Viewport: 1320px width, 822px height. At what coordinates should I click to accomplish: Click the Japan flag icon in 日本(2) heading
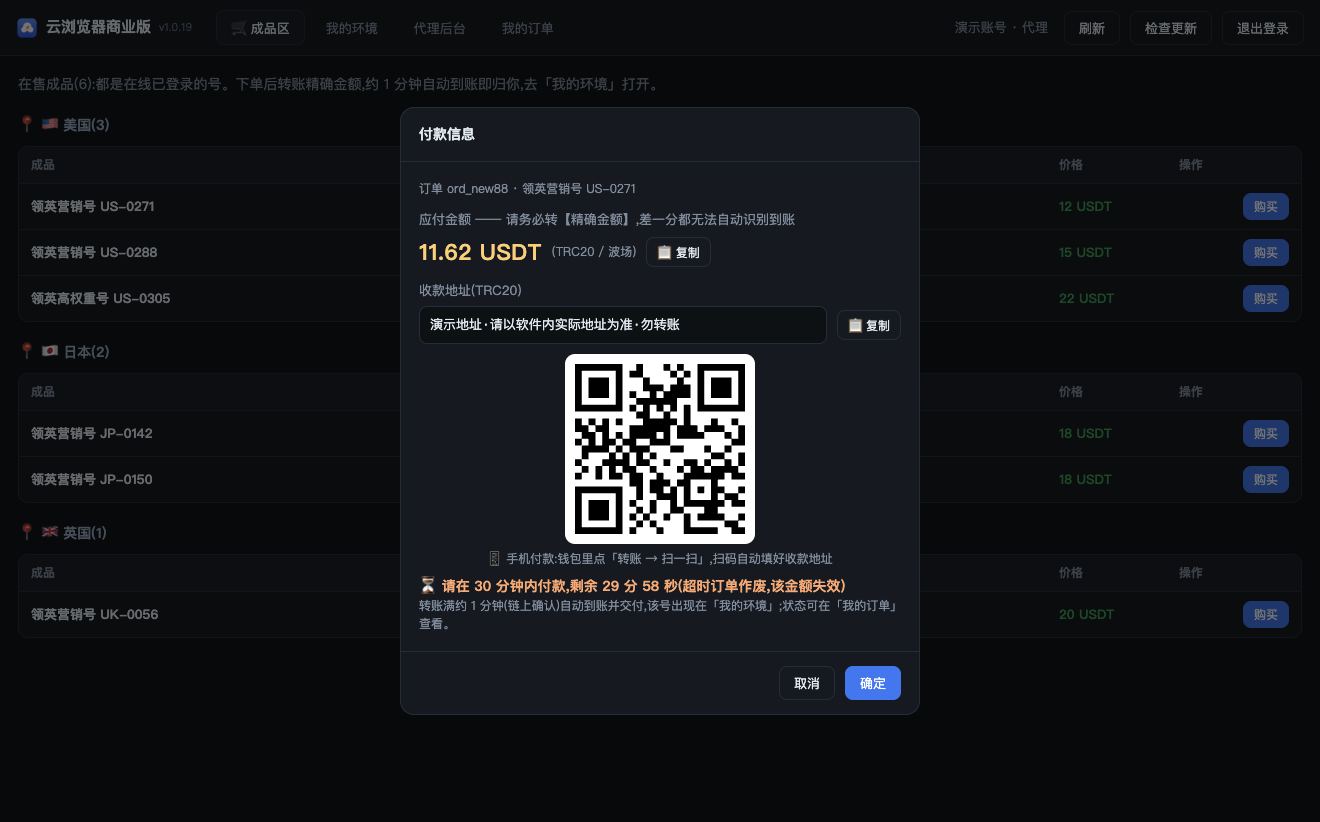(x=50, y=352)
